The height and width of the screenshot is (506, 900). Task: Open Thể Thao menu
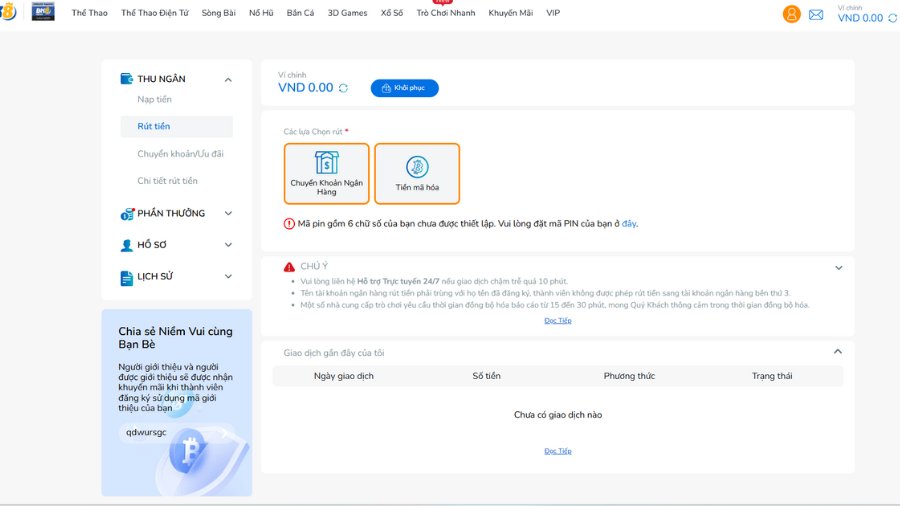coord(90,13)
